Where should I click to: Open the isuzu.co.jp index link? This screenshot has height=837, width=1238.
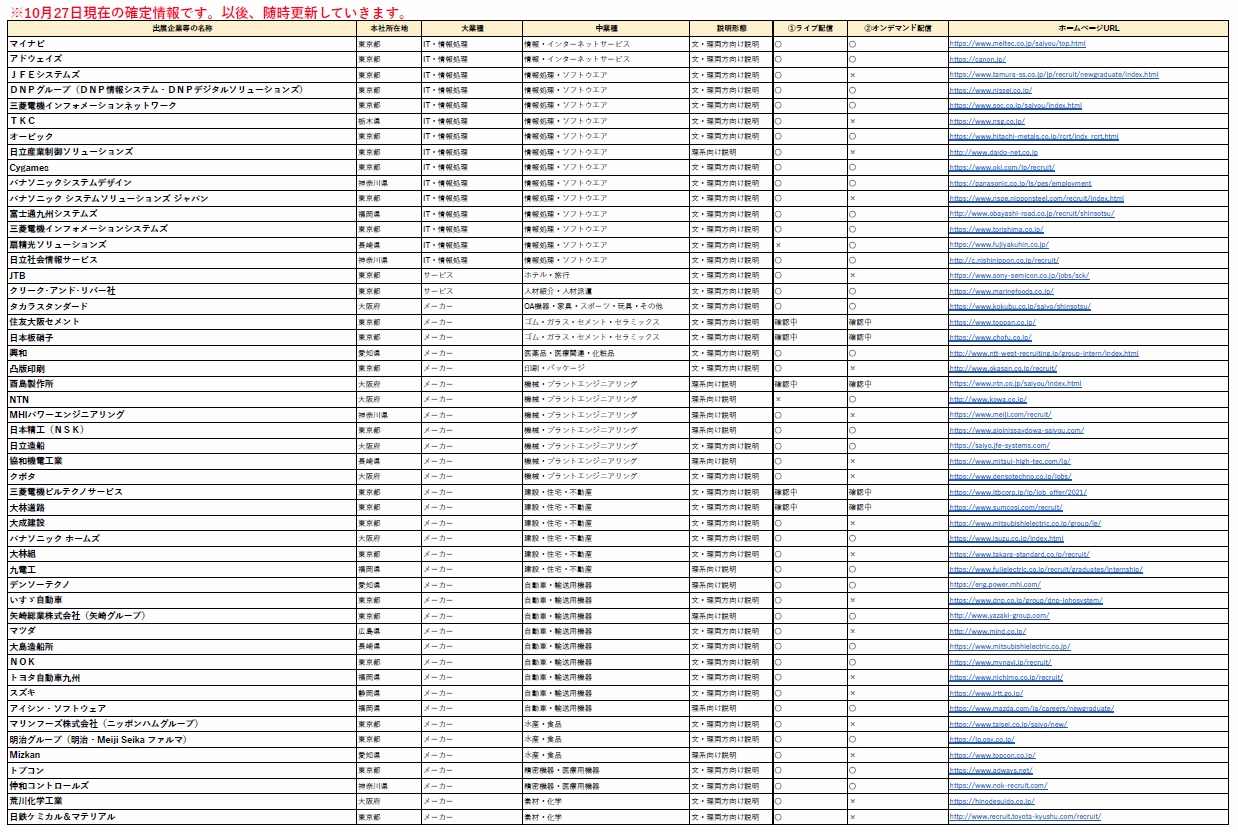click(x=1006, y=539)
